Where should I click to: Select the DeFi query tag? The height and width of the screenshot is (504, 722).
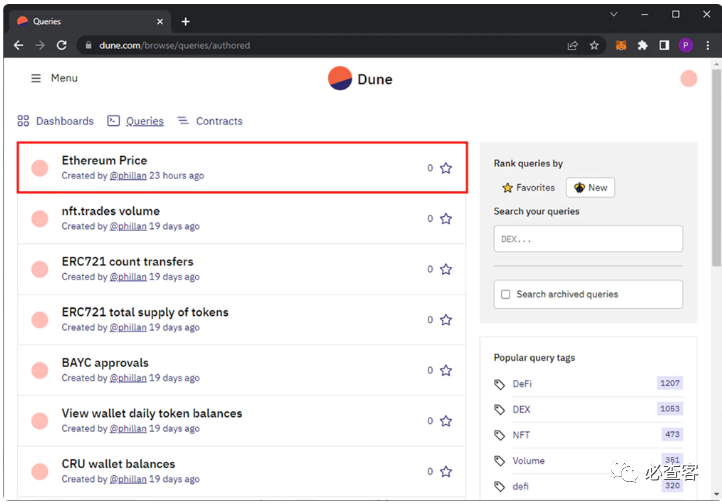522,384
